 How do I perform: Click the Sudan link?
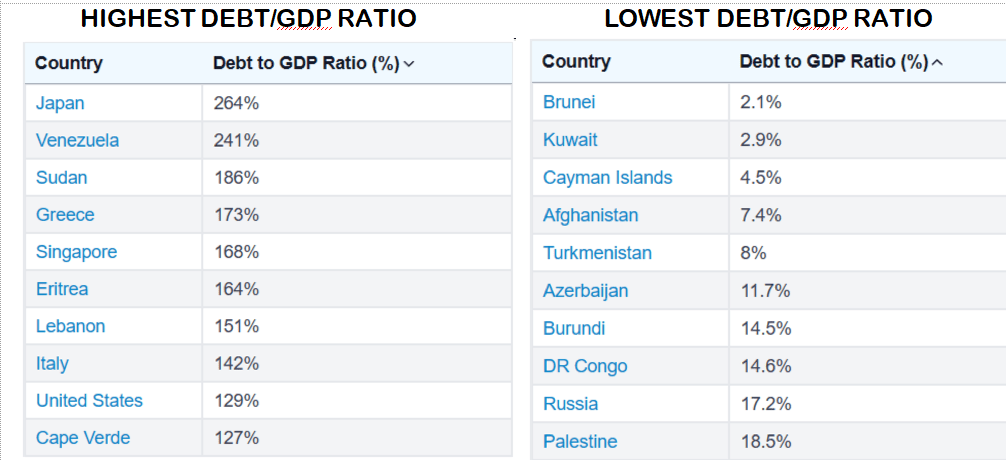click(61, 178)
